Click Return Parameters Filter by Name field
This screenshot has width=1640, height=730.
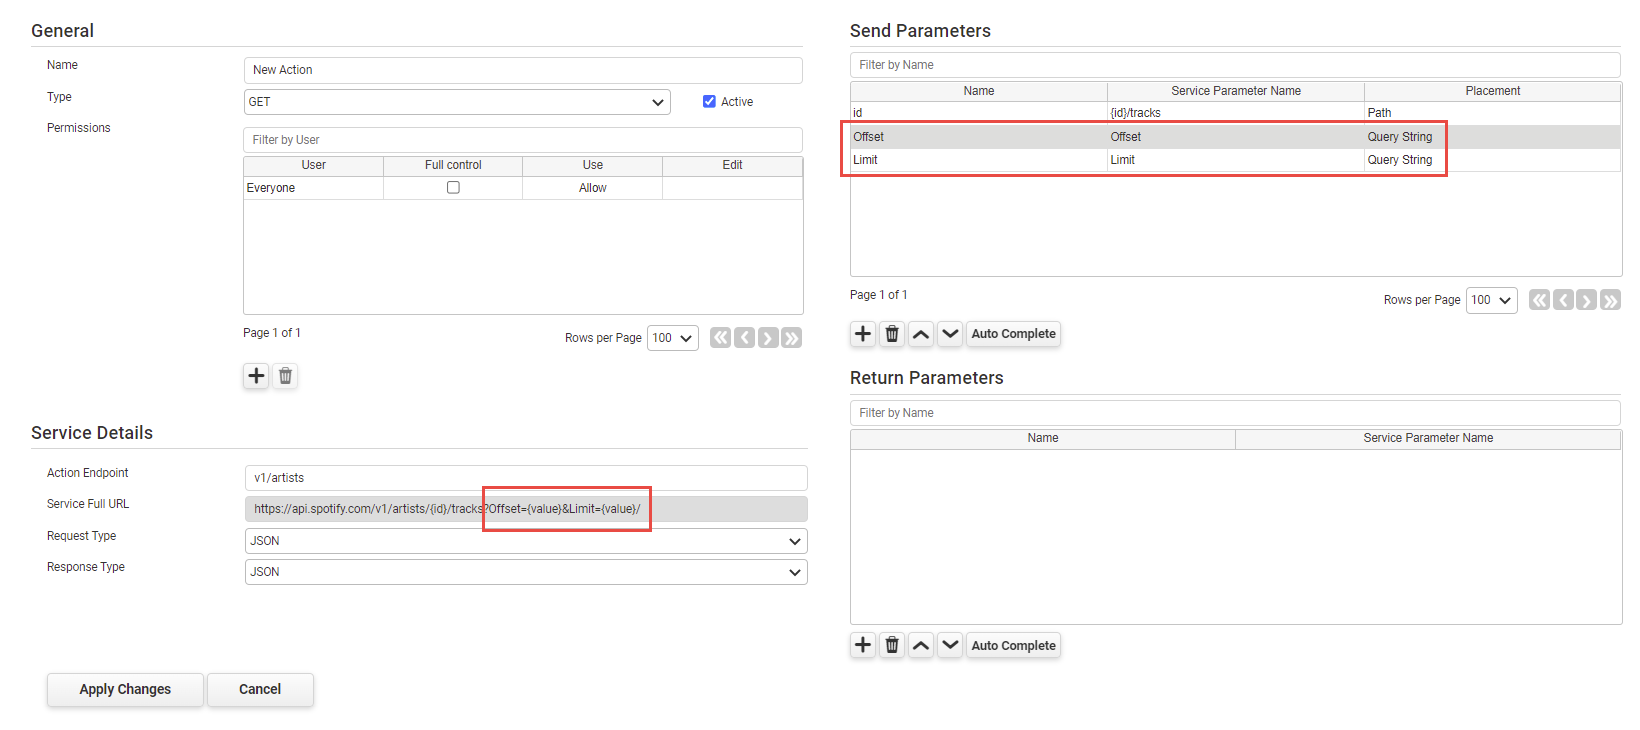click(x=1235, y=413)
